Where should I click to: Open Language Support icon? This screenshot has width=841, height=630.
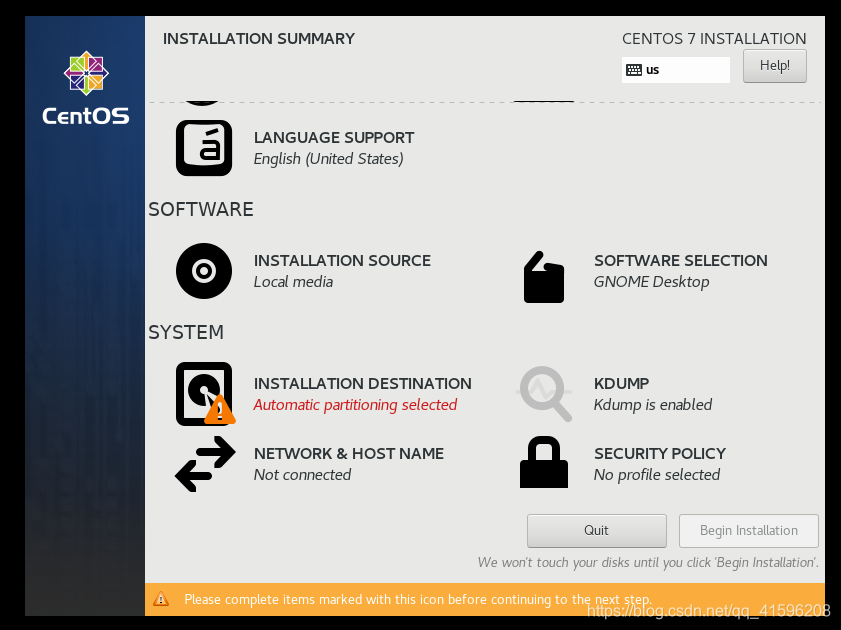[x=204, y=148]
